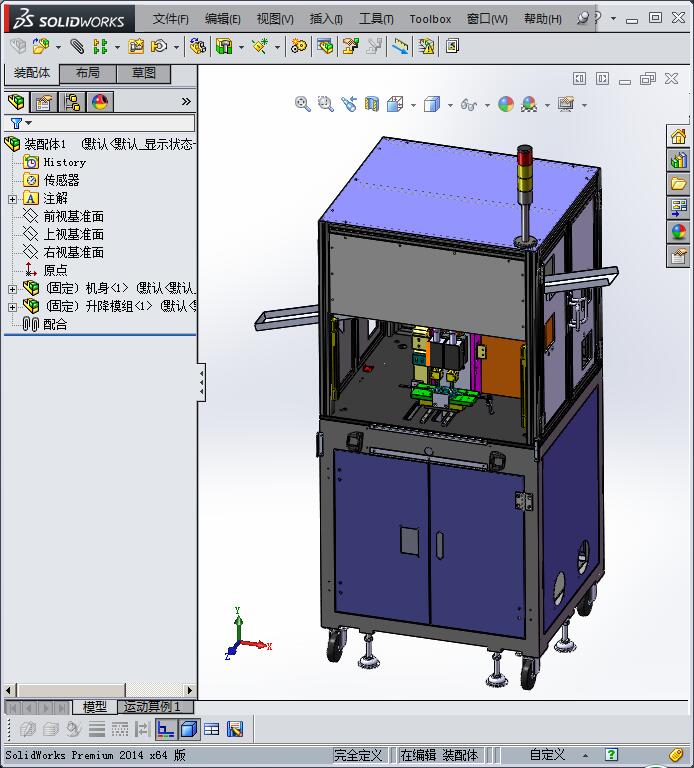Switch to the ConfigurationManager panel tab
The width and height of the screenshot is (694, 768).
(x=72, y=102)
